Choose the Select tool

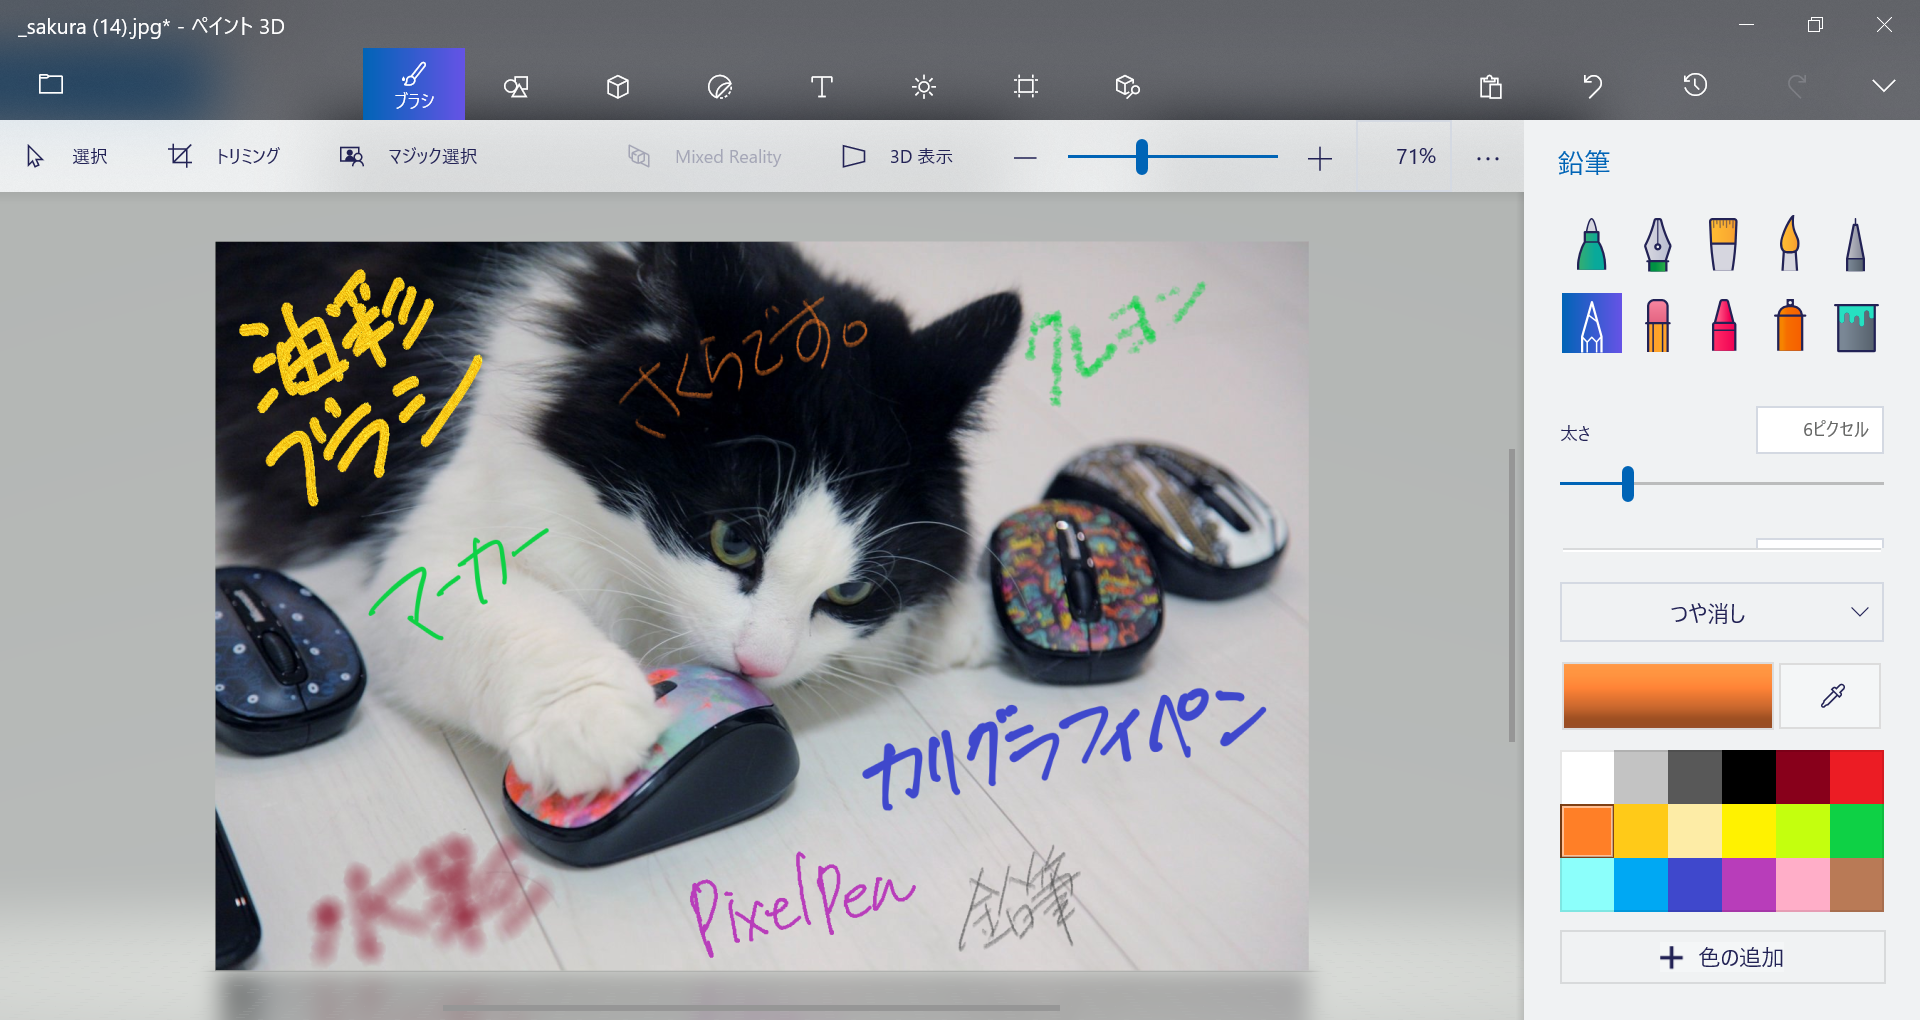[66, 156]
